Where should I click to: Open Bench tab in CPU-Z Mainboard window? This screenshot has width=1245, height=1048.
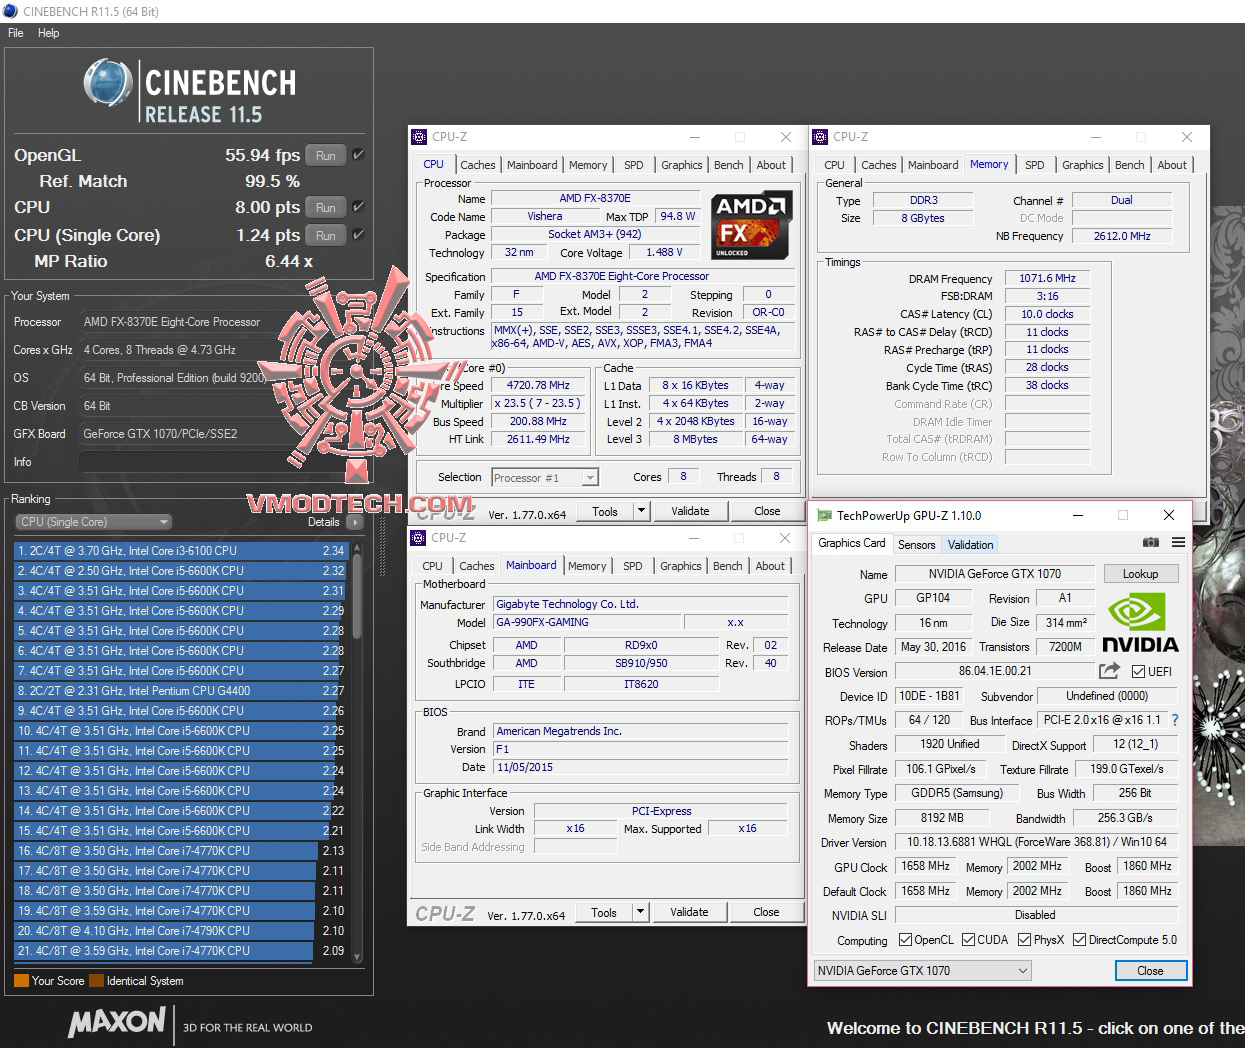[x=728, y=566]
